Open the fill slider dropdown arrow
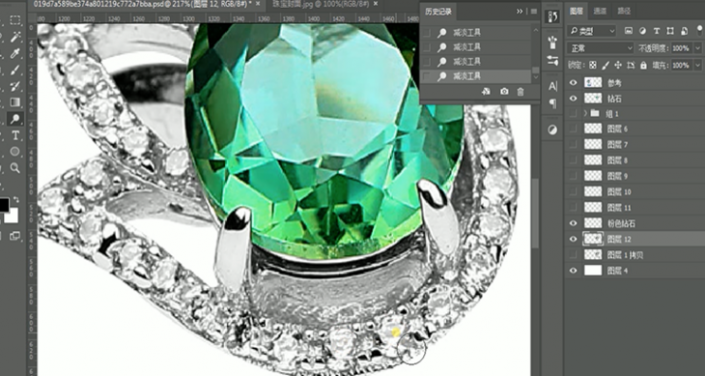705x376 pixels. [x=698, y=66]
